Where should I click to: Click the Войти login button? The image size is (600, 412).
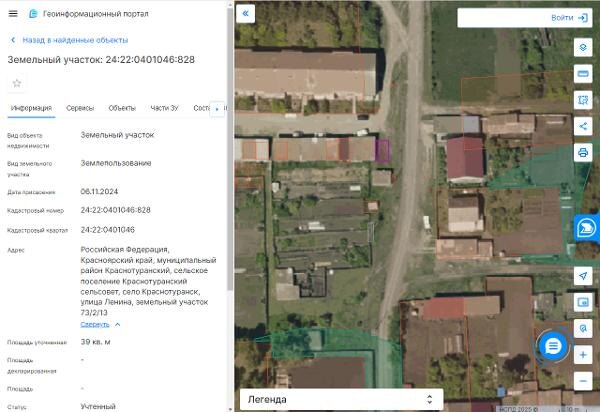(569, 18)
